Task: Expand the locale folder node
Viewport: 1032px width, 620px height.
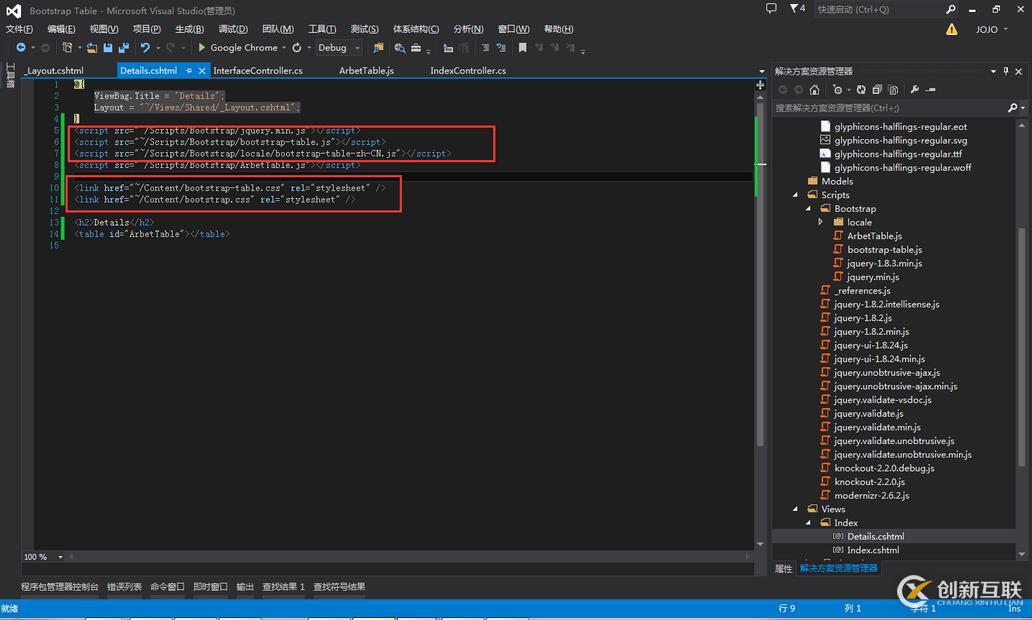Action: click(821, 222)
